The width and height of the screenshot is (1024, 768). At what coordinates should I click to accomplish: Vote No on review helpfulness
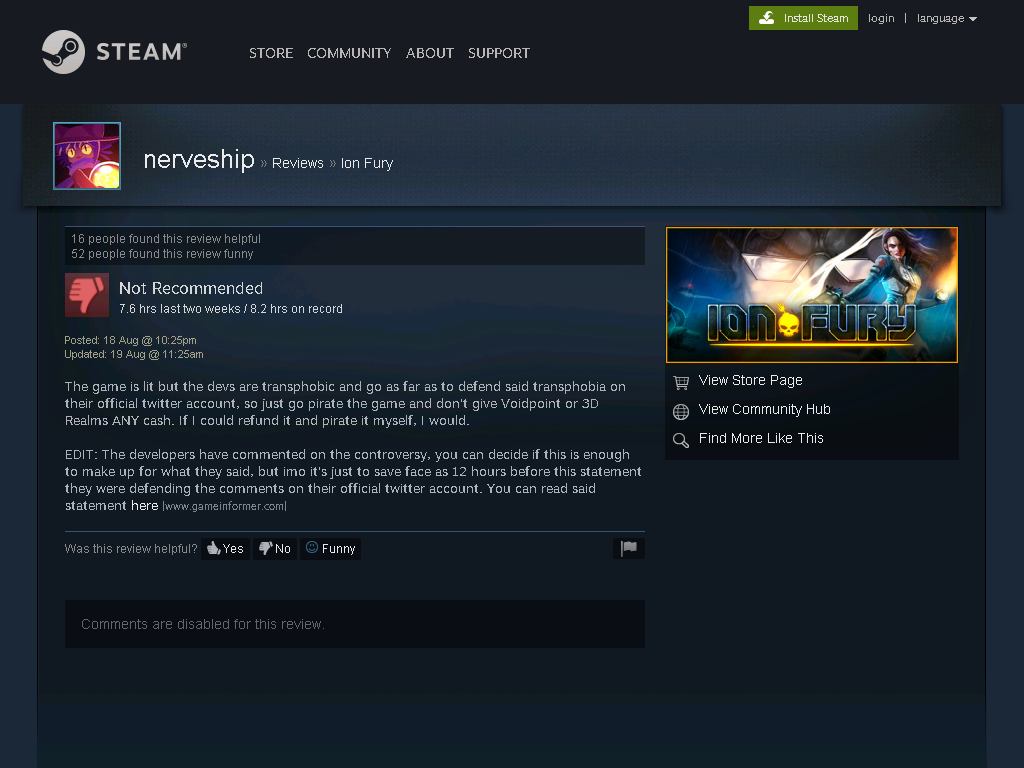pos(275,549)
